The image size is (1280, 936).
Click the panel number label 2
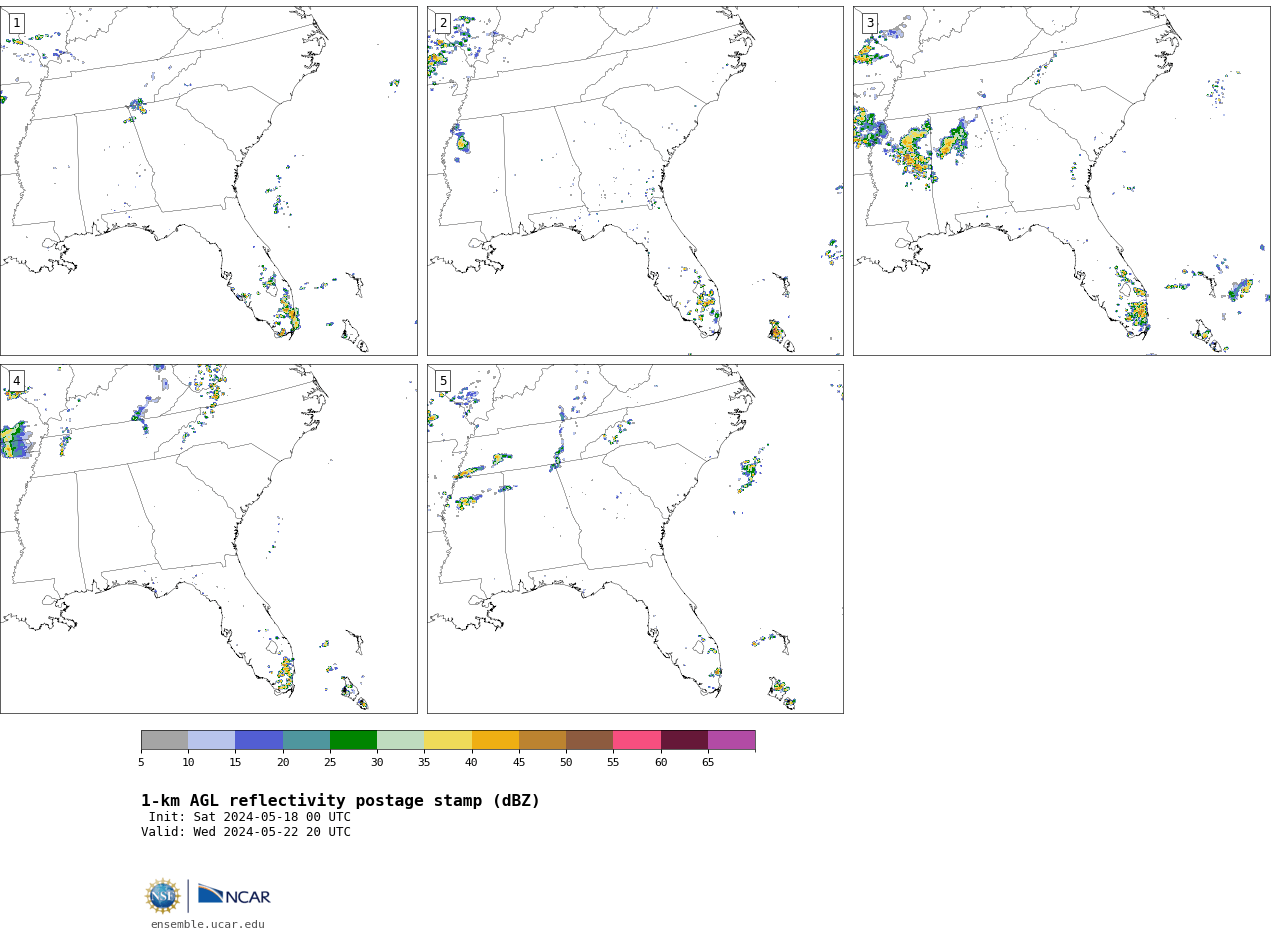[x=443, y=23]
